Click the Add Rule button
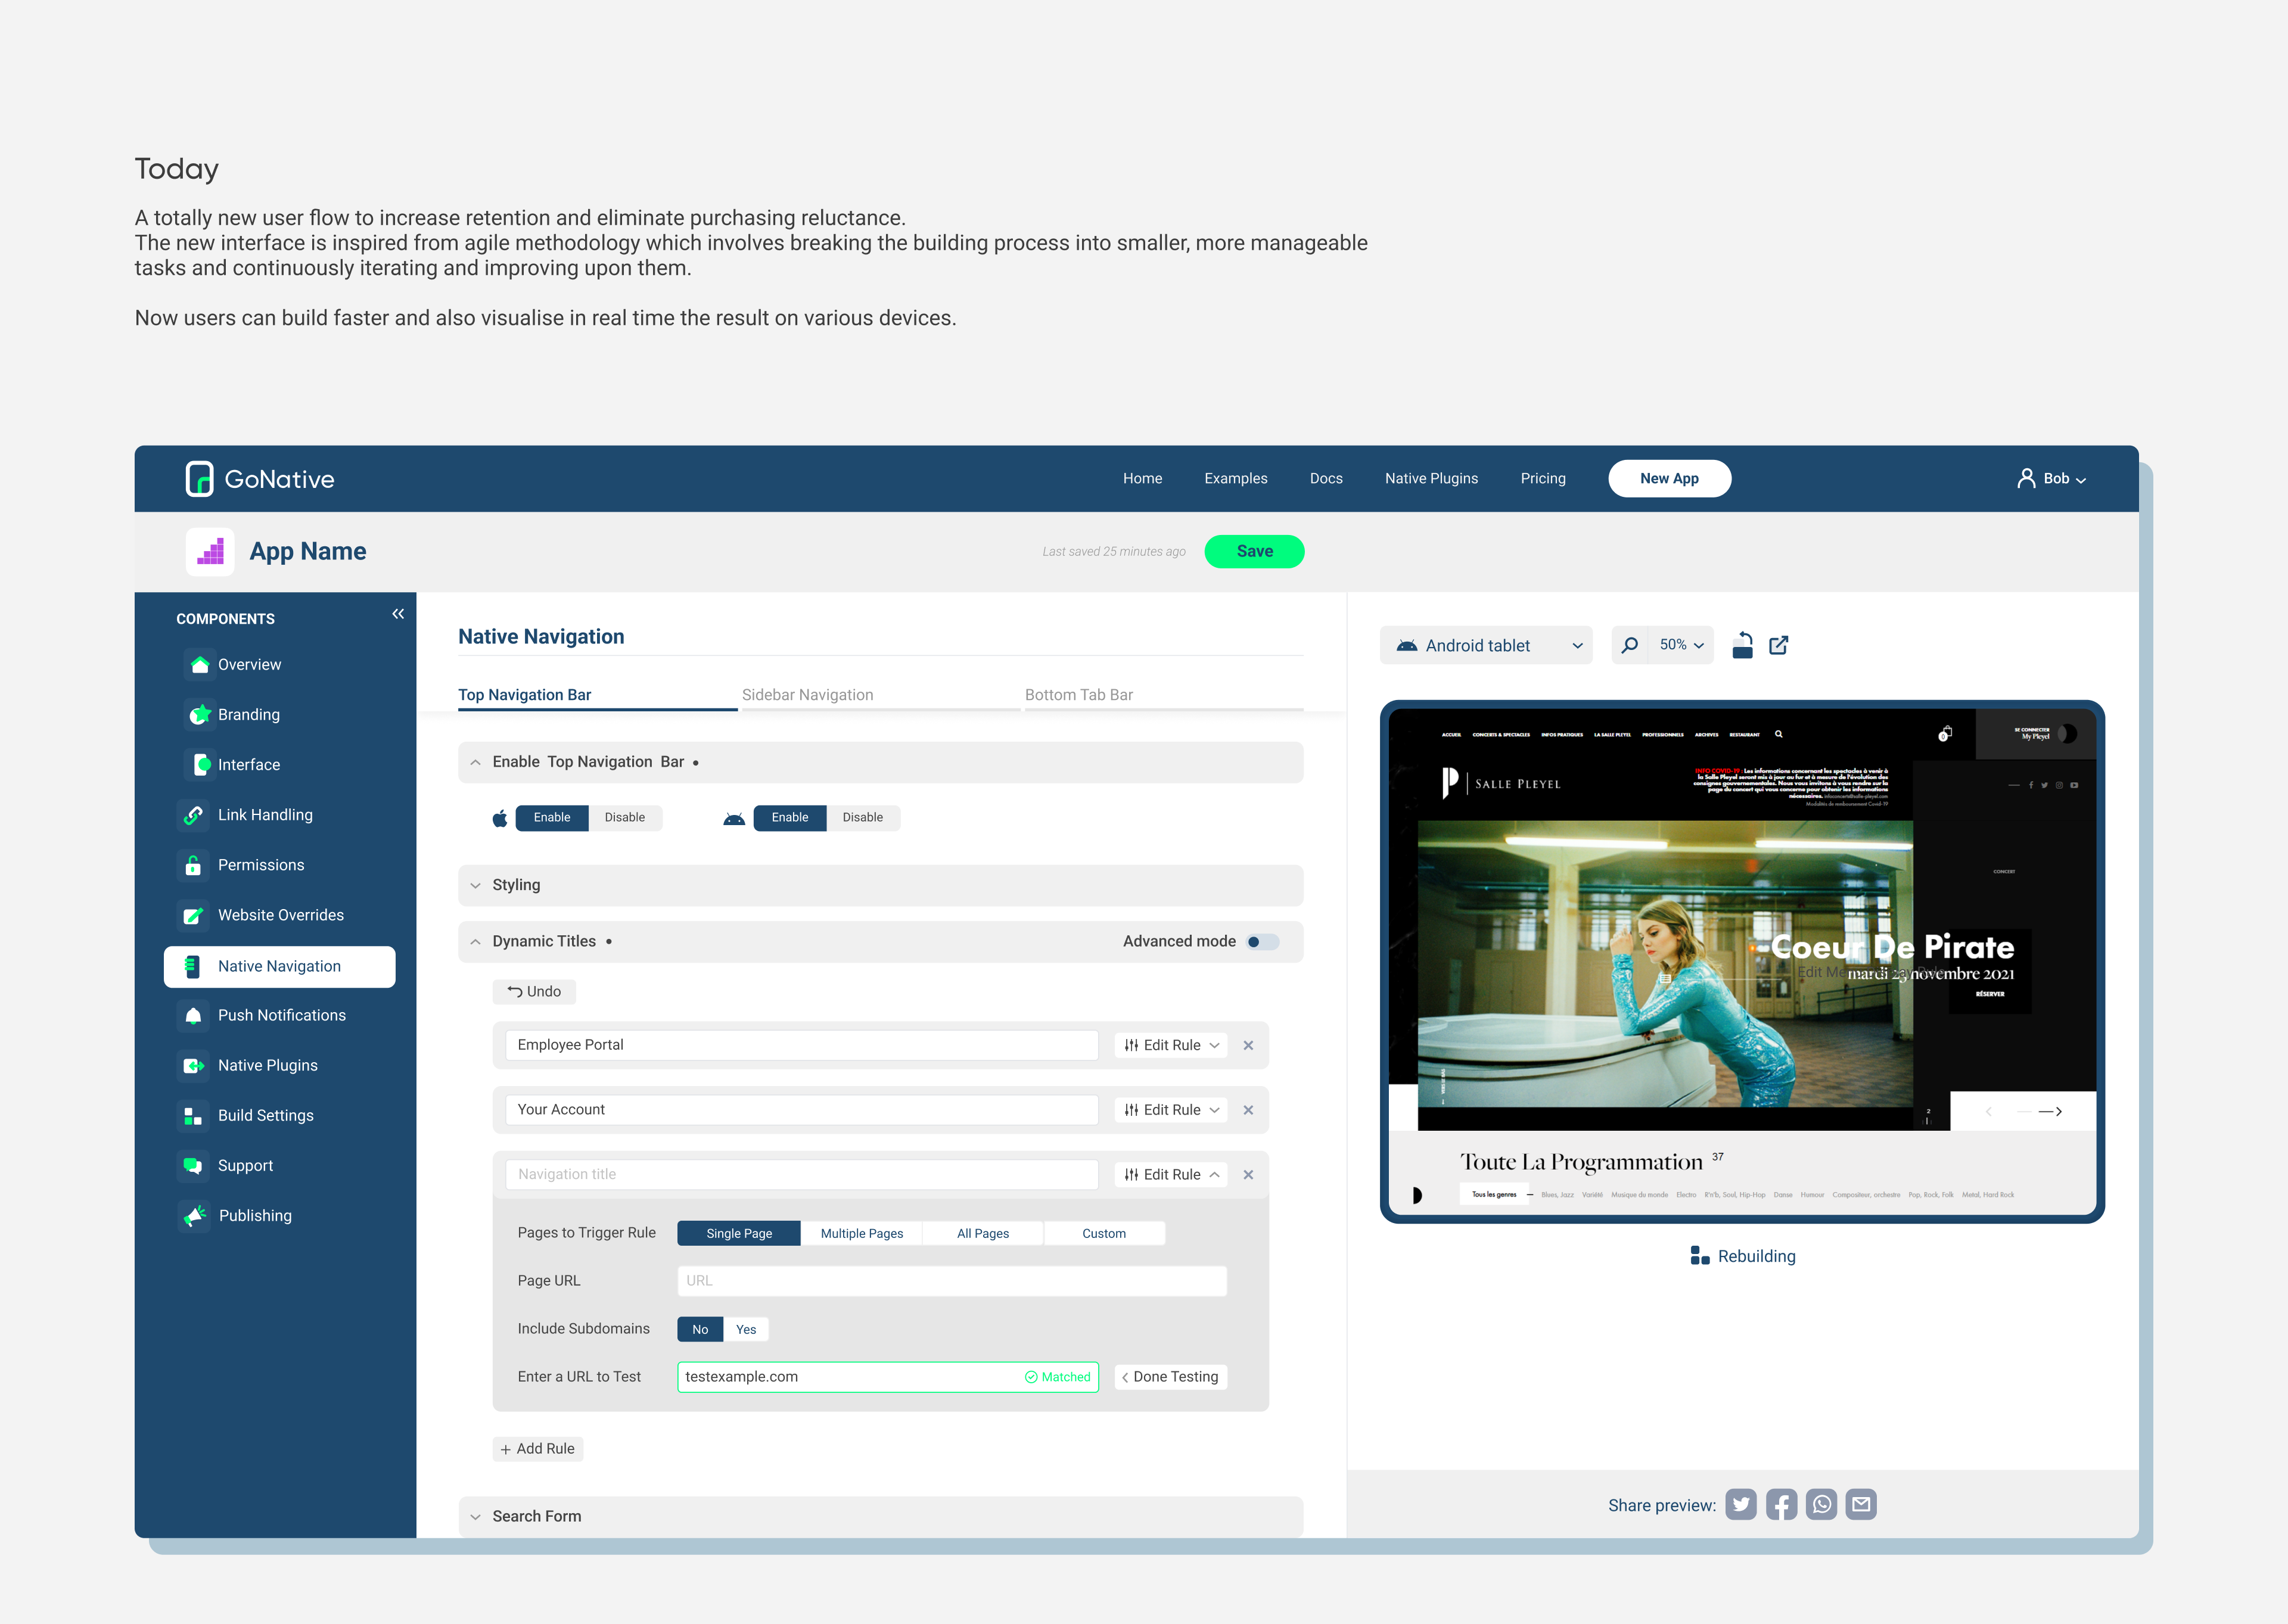Image resolution: width=2288 pixels, height=1624 pixels. (538, 1449)
